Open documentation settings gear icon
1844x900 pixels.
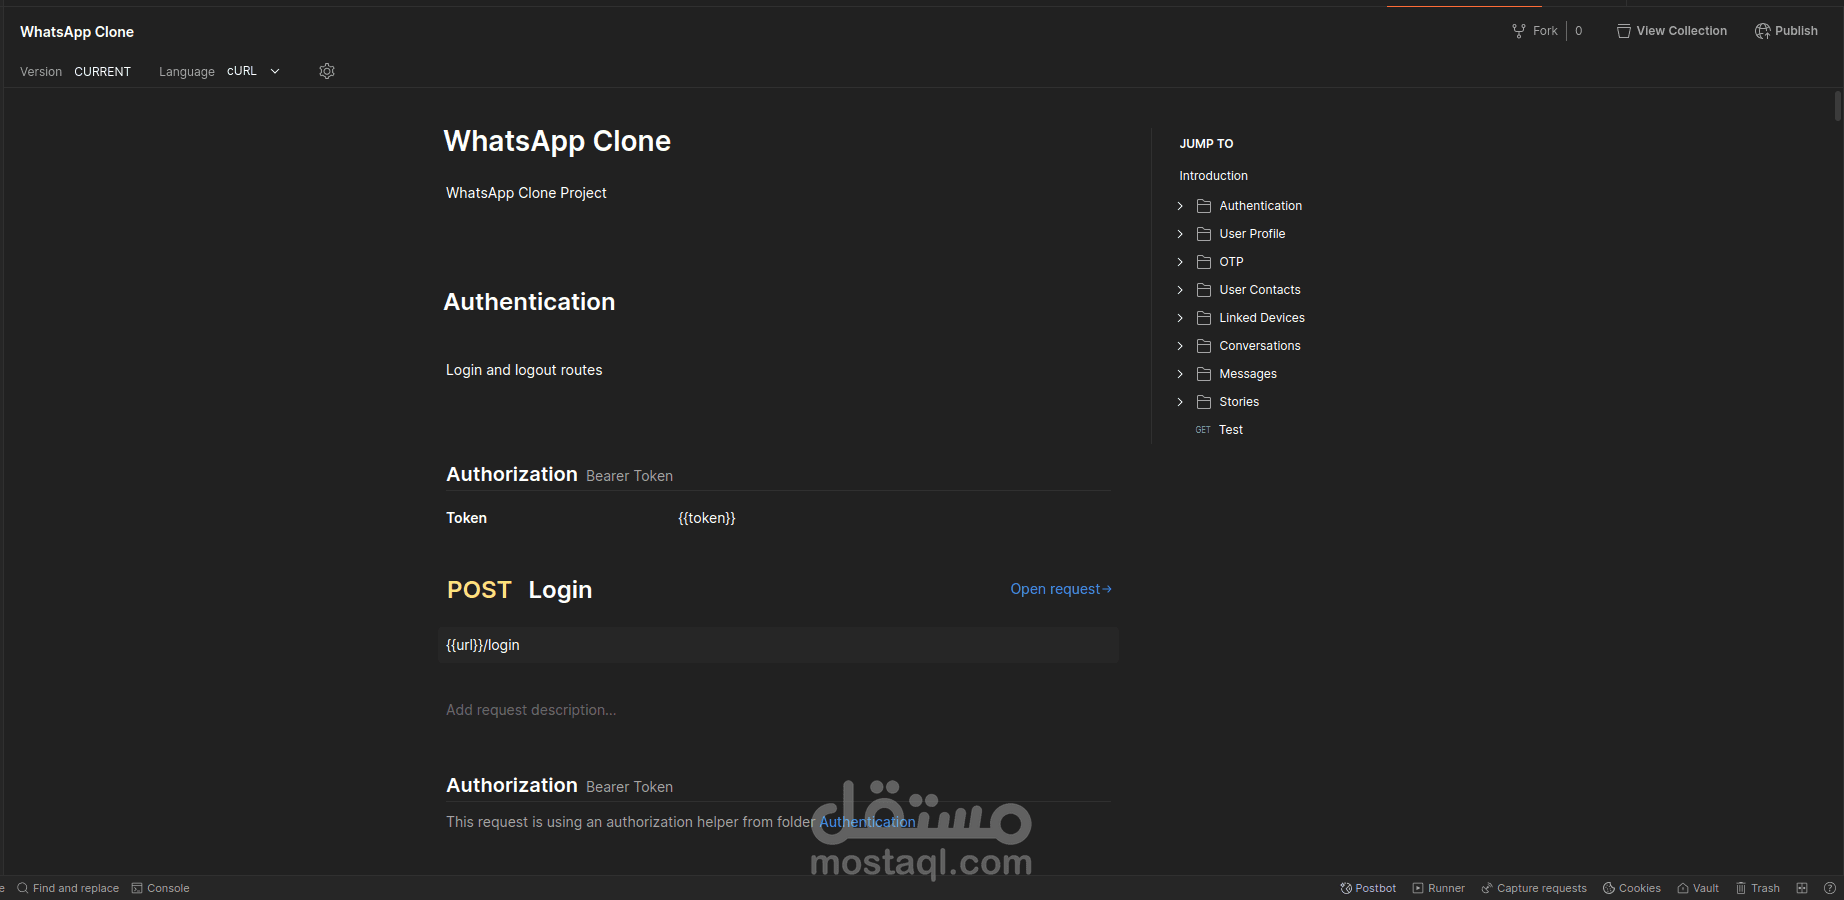click(x=327, y=71)
